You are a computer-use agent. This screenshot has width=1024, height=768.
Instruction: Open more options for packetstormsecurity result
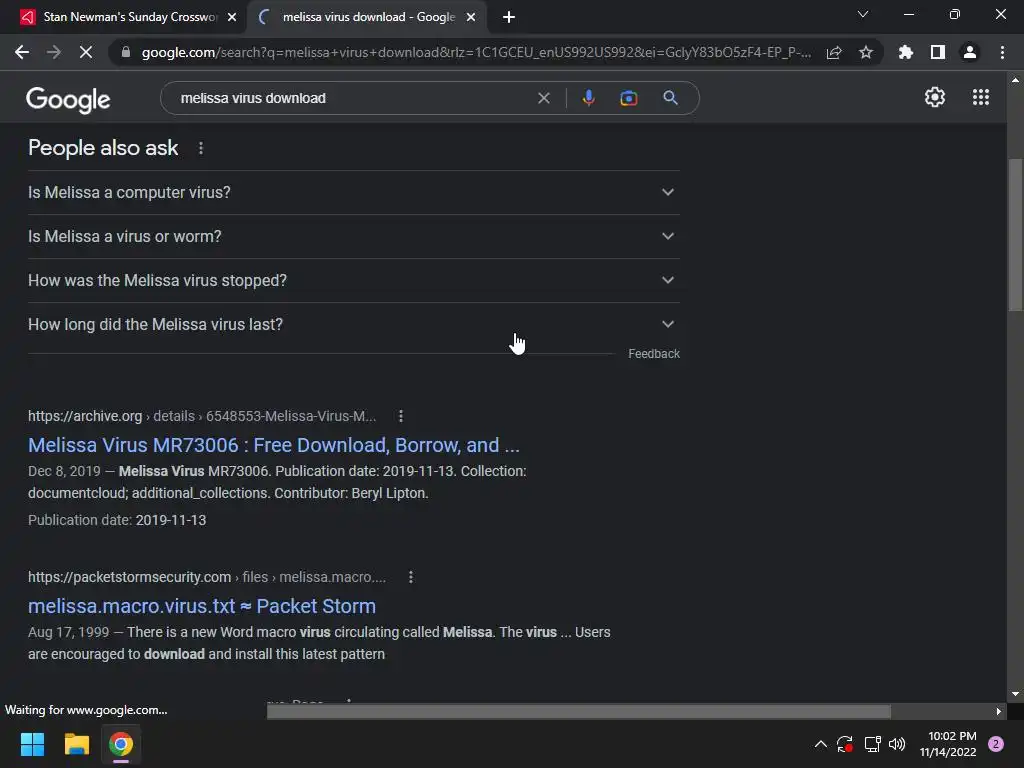click(x=411, y=577)
